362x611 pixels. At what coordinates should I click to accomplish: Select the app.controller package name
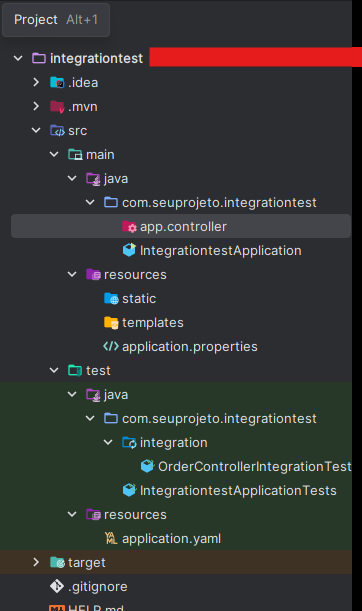pos(183,227)
